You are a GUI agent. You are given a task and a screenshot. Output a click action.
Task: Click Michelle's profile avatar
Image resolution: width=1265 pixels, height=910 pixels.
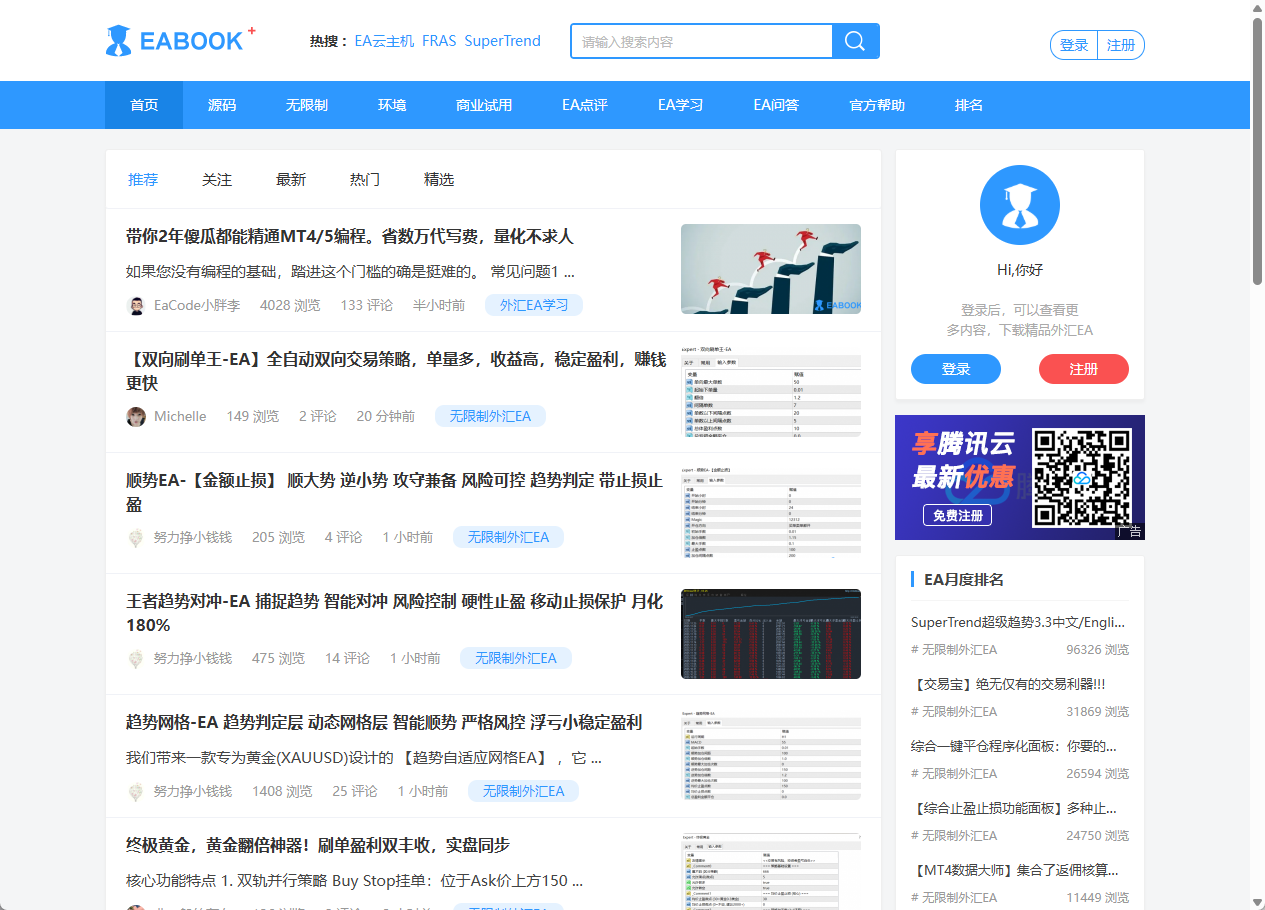136,416
